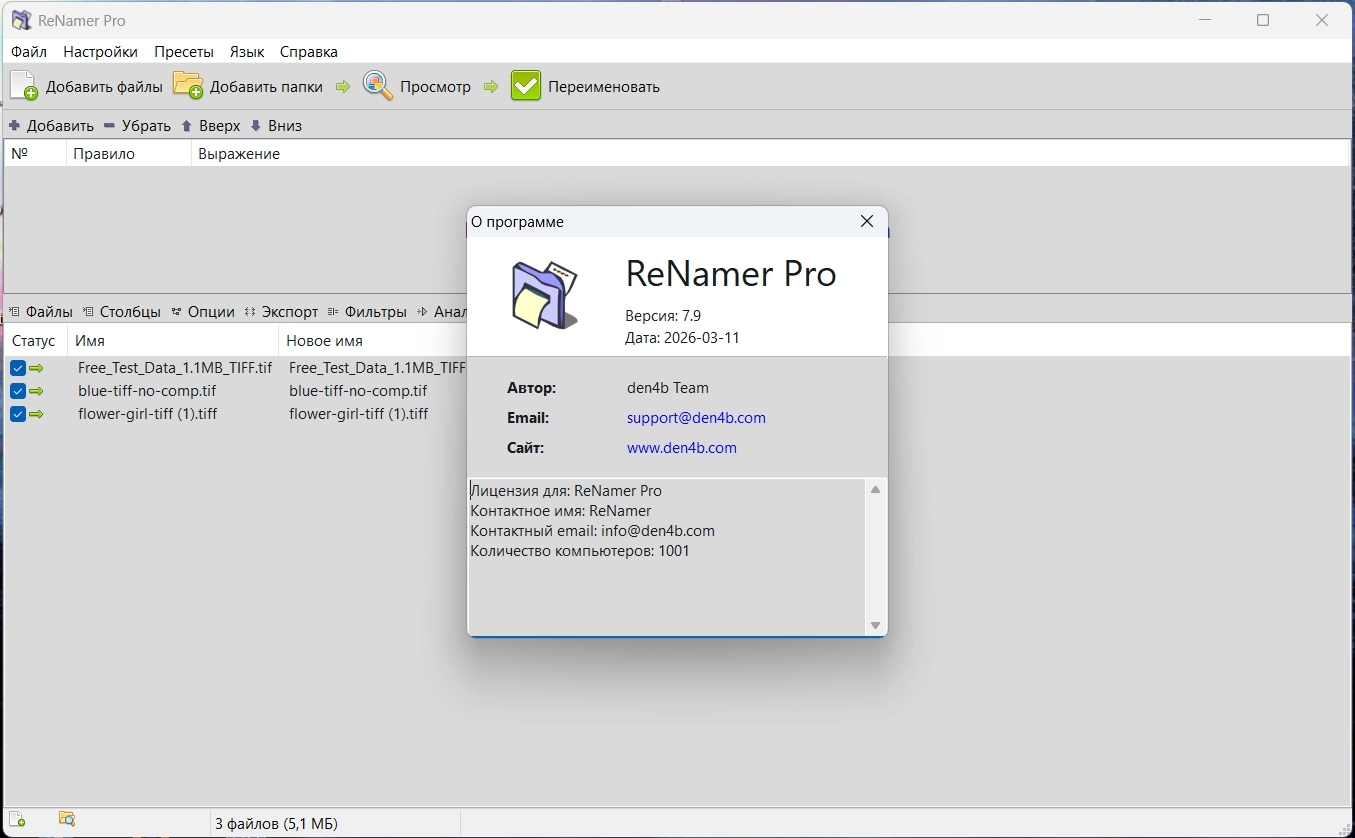1355x838 pixels.
Task: Select the file blue-tiff-no-comp.tif in the Имя column
Action: [147, 391]
